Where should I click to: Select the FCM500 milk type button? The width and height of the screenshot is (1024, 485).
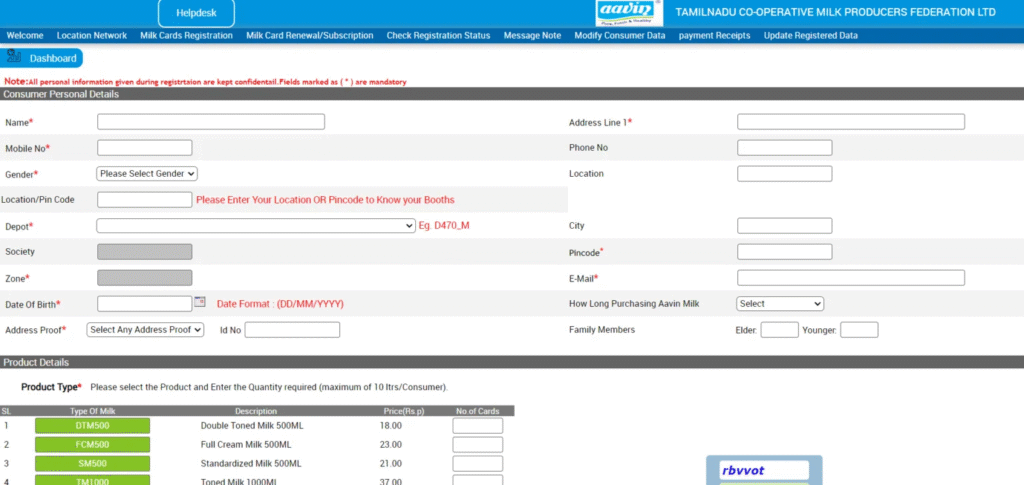click(x=92, y=445)
